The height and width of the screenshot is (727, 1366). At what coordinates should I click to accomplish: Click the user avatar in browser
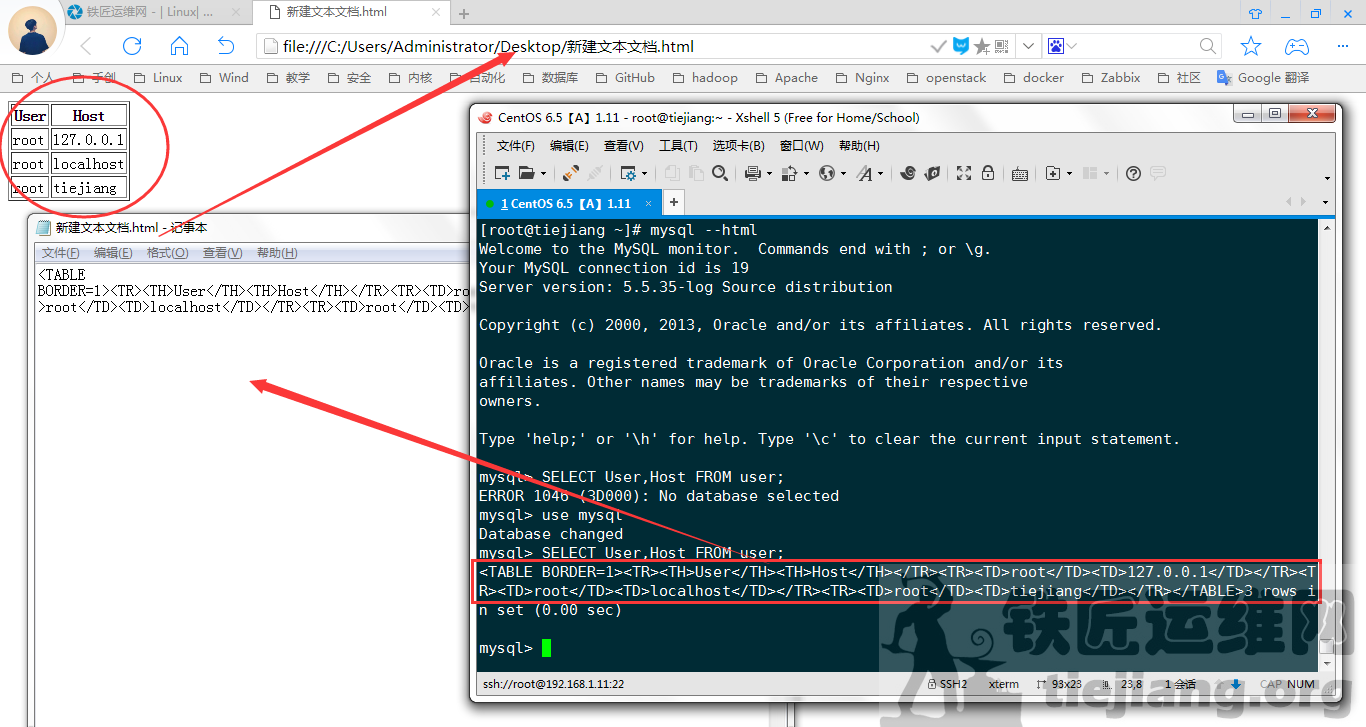point(33,30)
